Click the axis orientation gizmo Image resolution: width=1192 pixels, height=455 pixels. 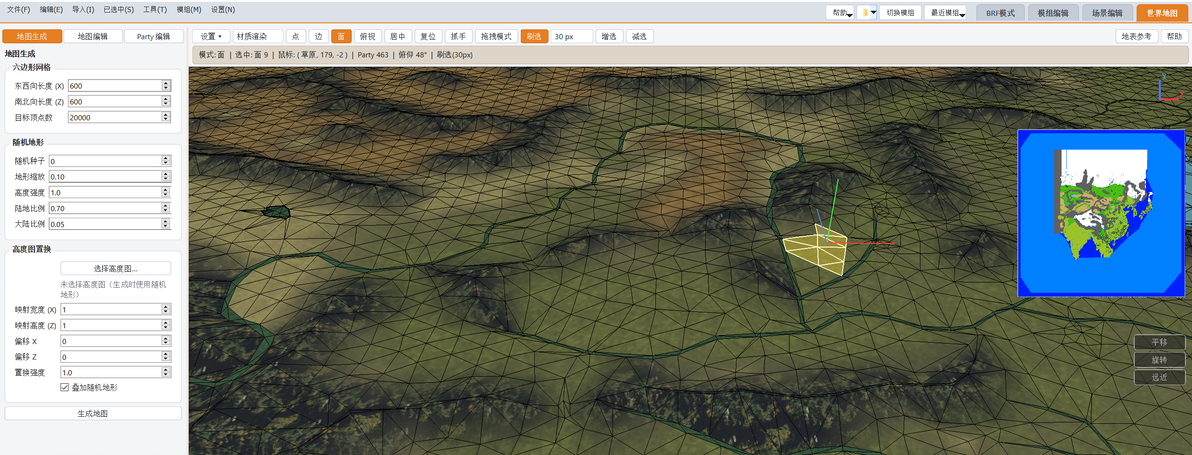(x=1169, y=87)
